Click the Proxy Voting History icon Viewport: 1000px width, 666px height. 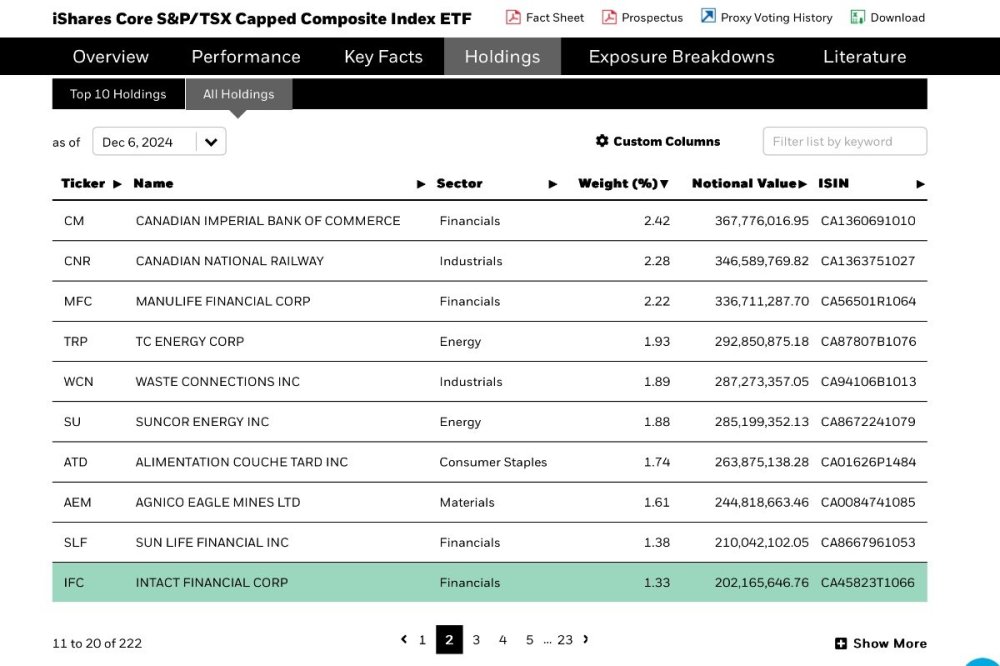tap(708, 16)
